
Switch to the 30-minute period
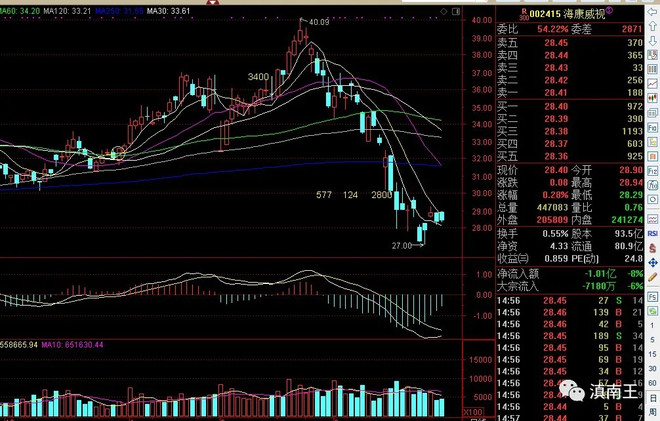tap(652, 368)
